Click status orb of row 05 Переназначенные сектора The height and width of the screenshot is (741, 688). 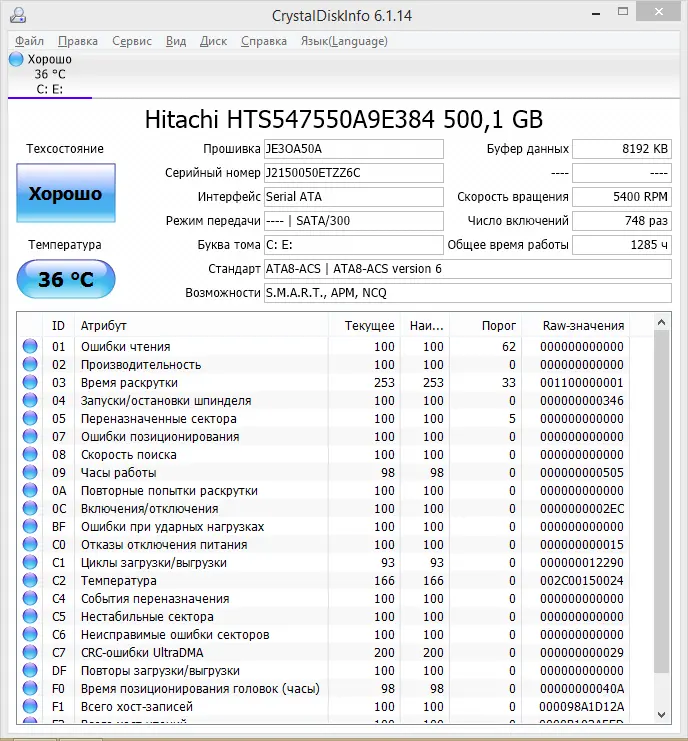coord(30,418)
